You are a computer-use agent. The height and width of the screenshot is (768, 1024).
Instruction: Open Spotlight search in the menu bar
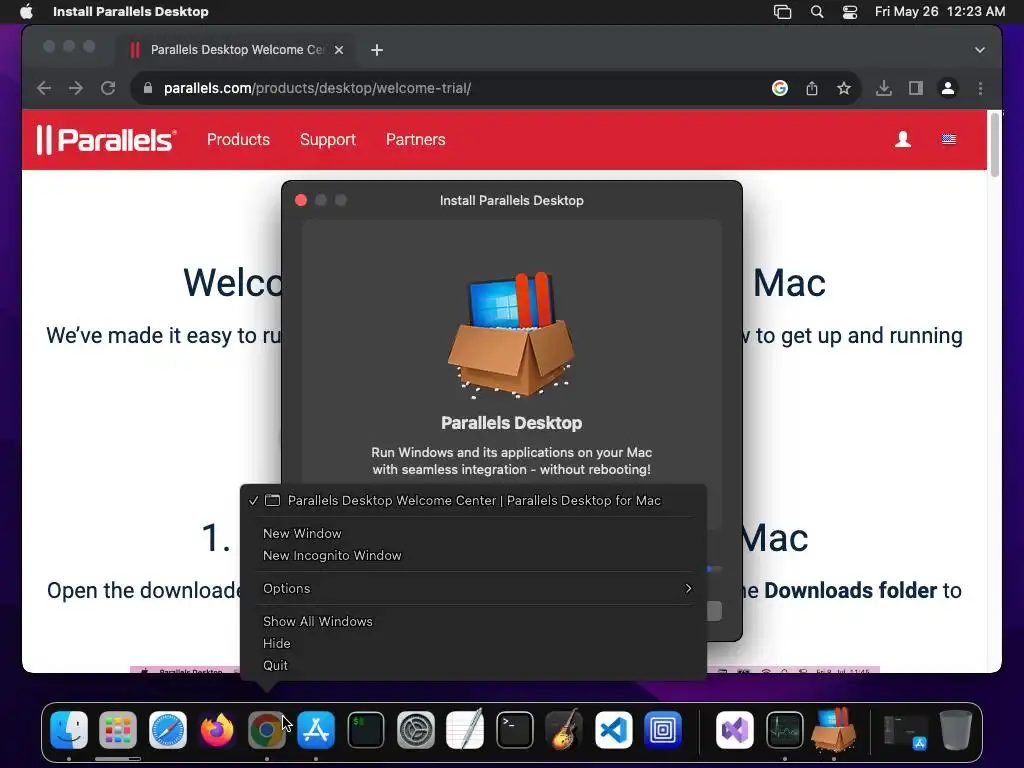[x=816, y=12]
